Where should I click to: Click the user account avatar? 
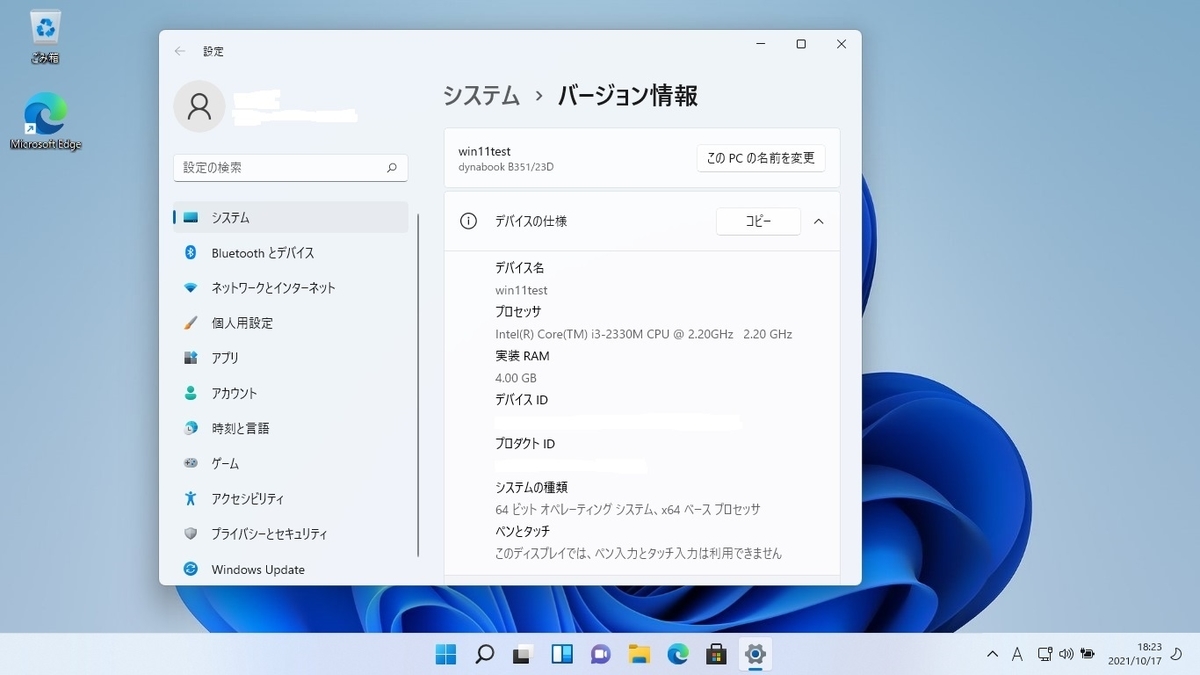click(199, 106)
